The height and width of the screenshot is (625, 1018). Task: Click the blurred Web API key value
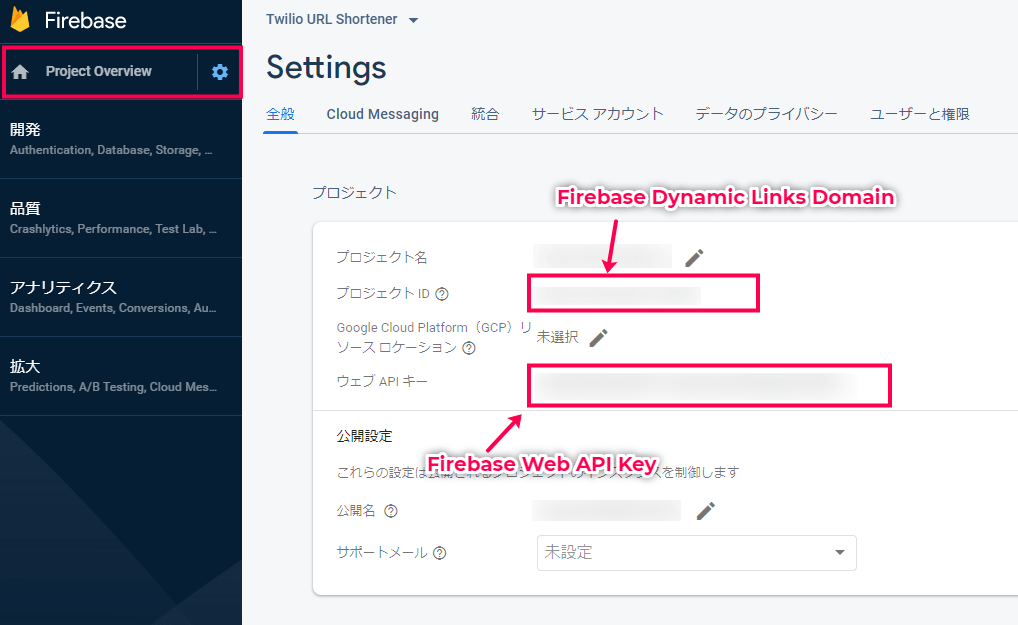coord(695,386)
